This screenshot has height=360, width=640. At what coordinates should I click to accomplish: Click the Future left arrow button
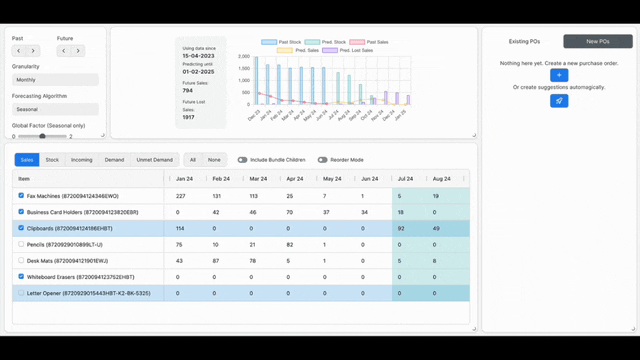[x=64, y=51]
